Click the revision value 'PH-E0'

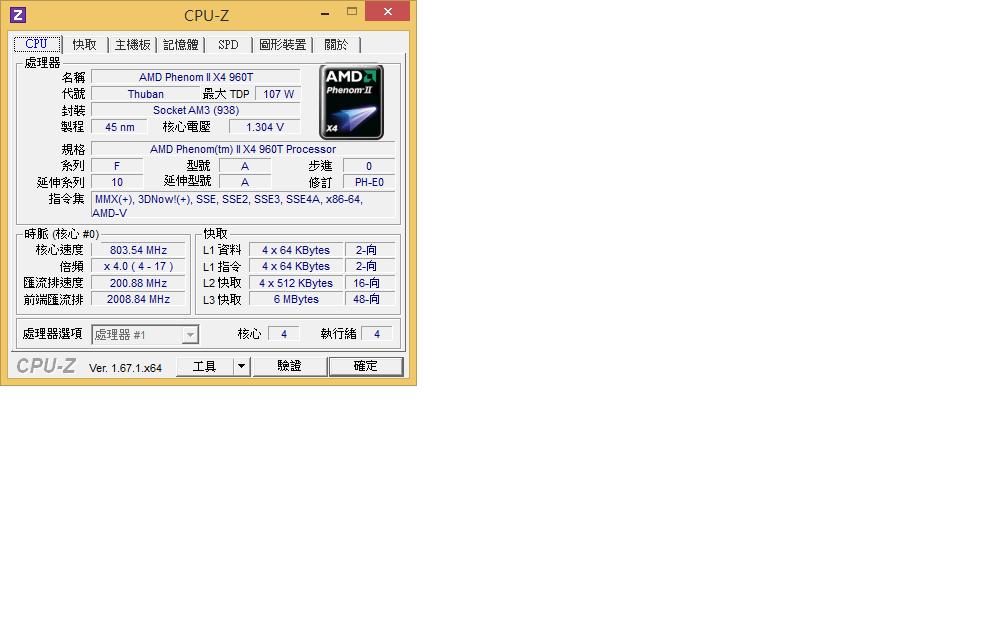[x=369, y=183]
